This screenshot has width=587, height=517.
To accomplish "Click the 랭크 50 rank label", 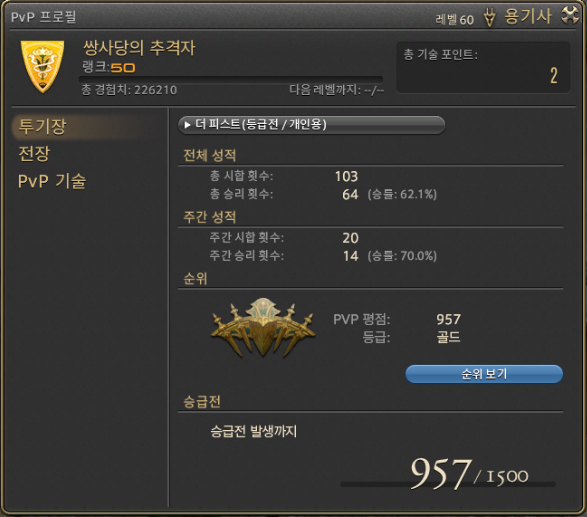I will tap(109, 67).
